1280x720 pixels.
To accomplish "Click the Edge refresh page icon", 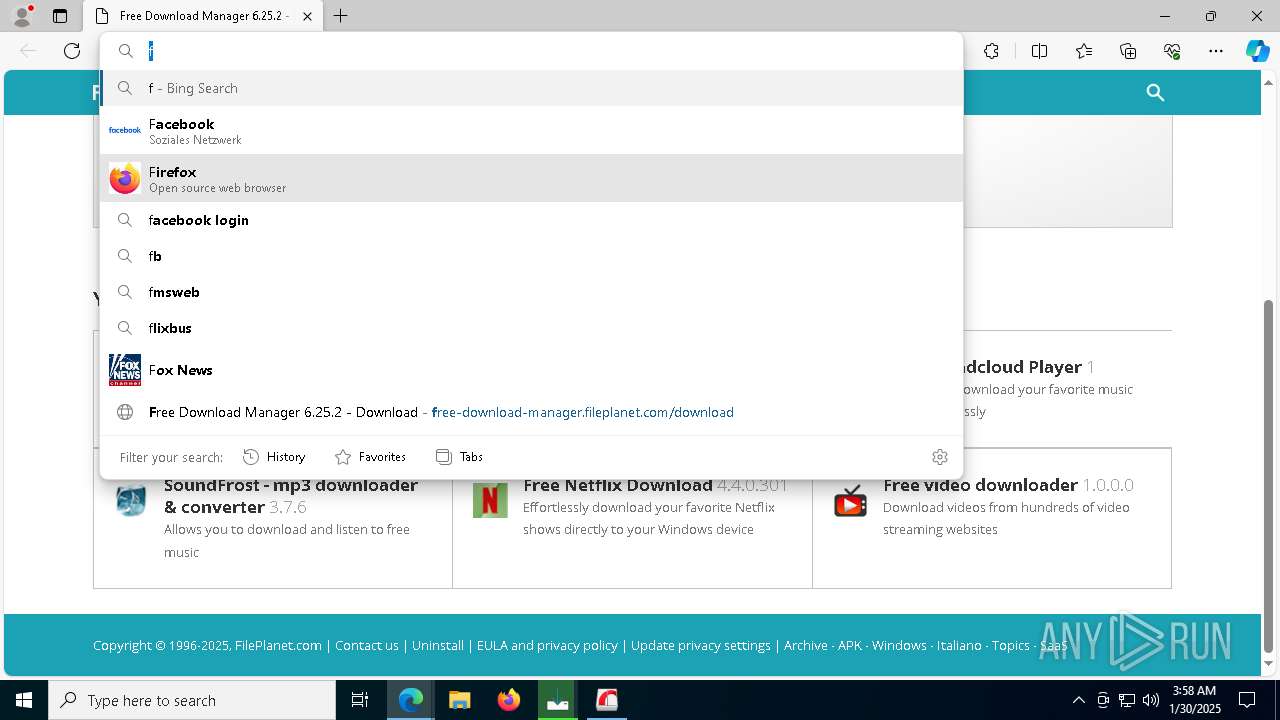I will click(72, 51).
